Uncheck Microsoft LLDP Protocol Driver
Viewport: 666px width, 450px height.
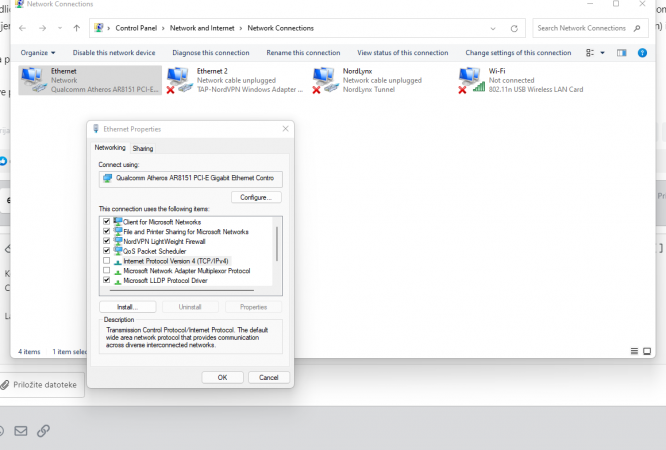pos(107,280)
